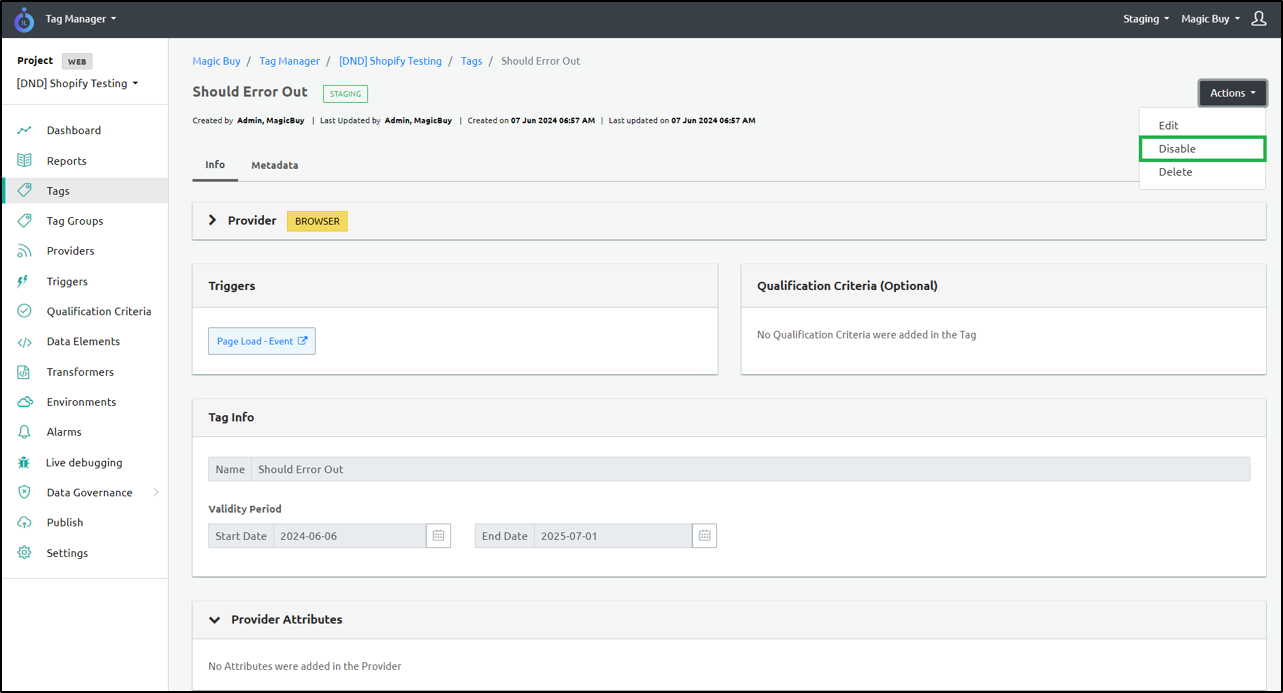The image size is (1283, 693).
Task: Click the Alarms bell icon
Action: click(24, 432)
